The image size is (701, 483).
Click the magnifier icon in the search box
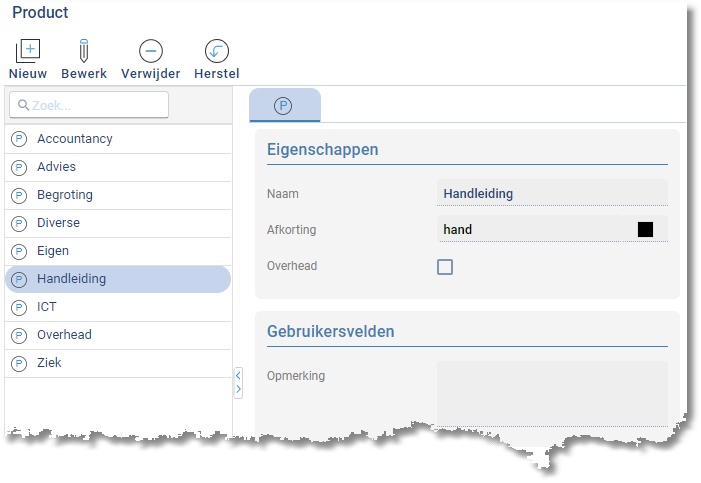[23, 105]
